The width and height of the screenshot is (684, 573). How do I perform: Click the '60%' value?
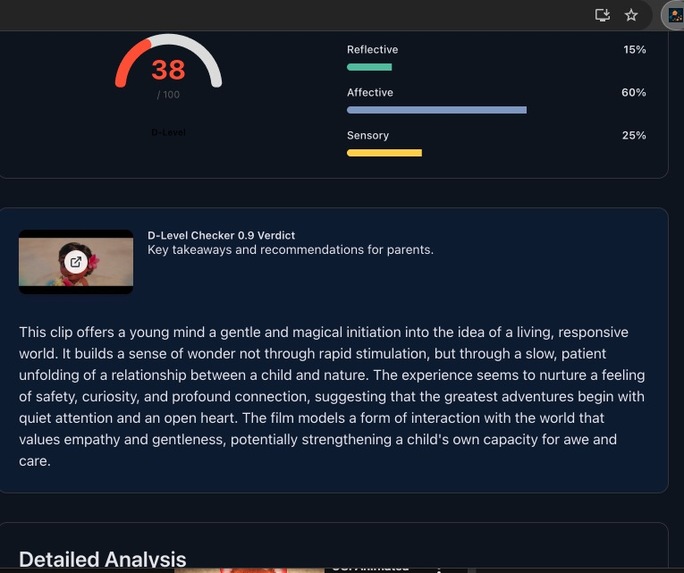coord(634,92)
